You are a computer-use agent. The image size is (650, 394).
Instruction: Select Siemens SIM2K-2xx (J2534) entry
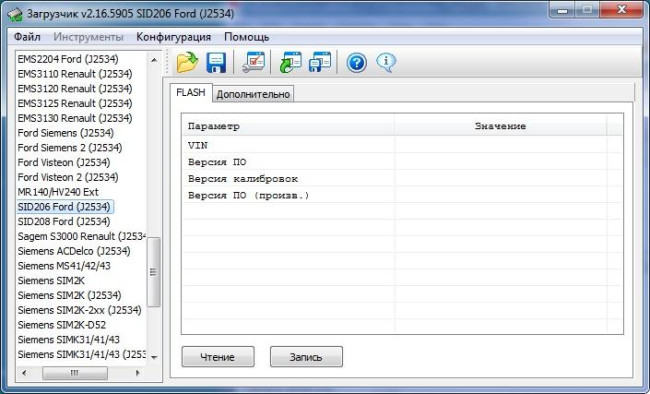tap(80, 310)
